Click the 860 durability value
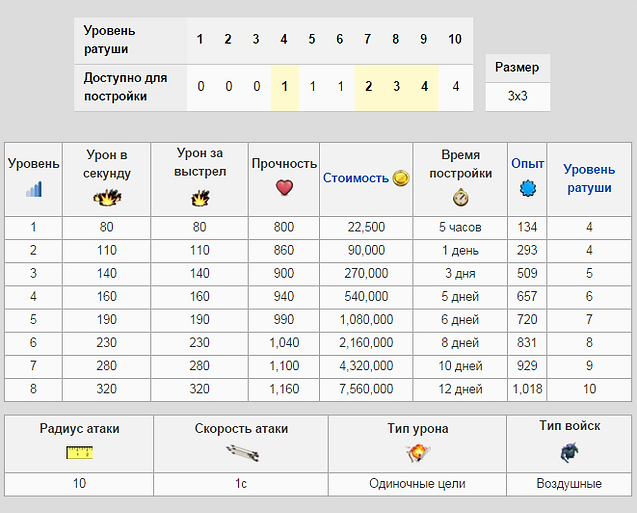Viewport: 637px width, 513px height. (x=284, y=250)
